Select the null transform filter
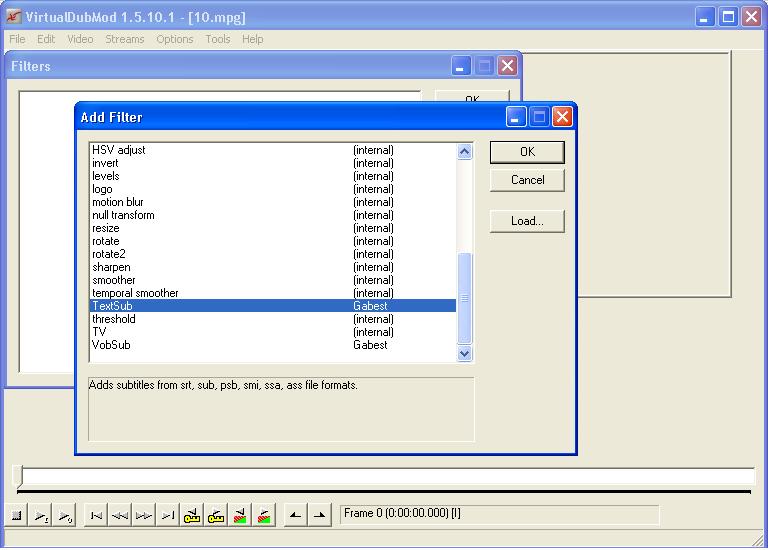This screenshot has height=550, width=768. pyautogui.click(x=273, y=215)
